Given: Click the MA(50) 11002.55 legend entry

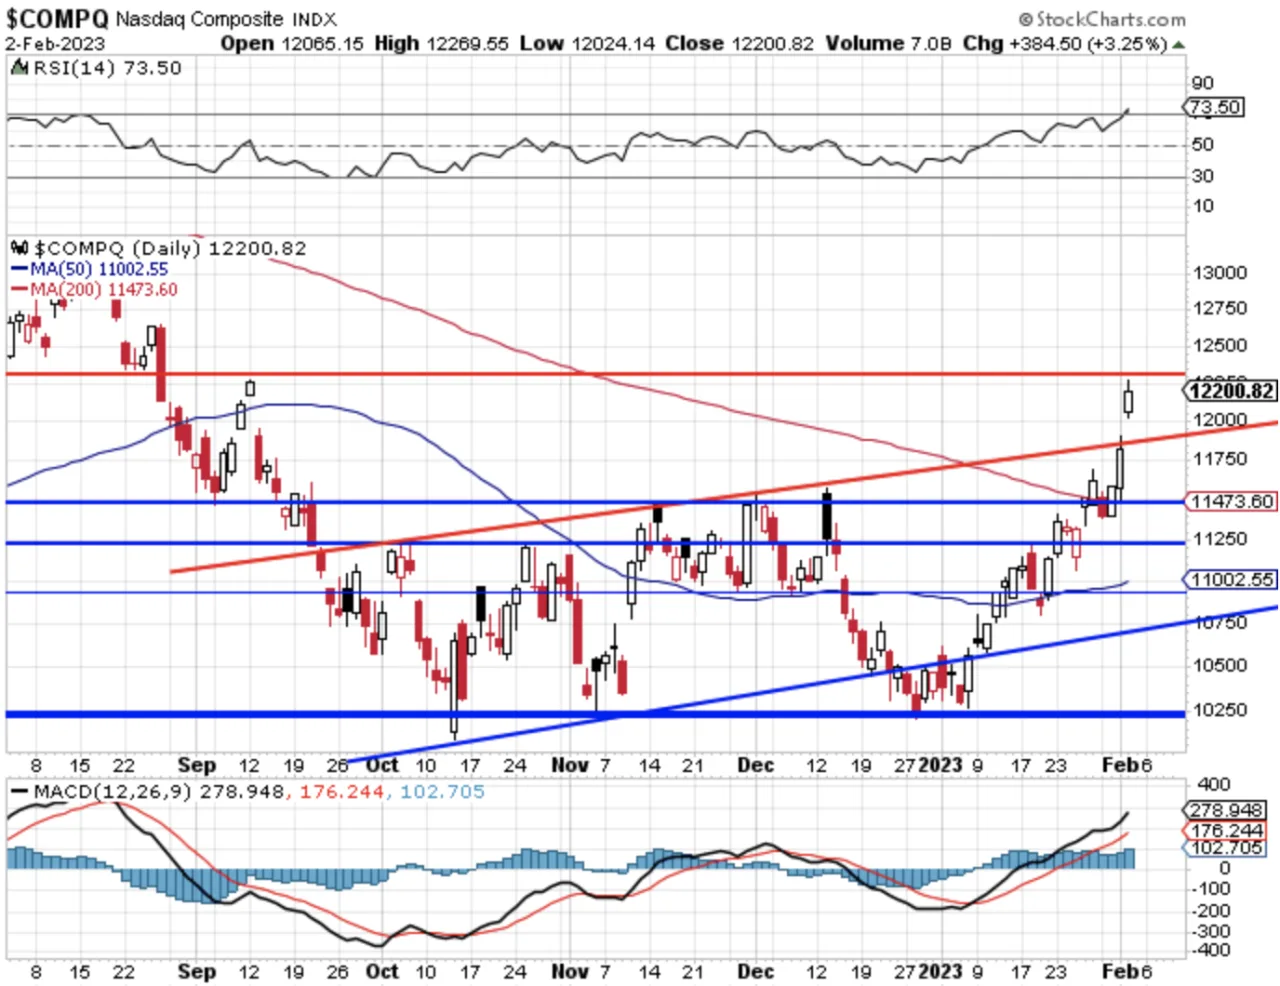Looking at the screenshot, I should (x=90, y=269).
